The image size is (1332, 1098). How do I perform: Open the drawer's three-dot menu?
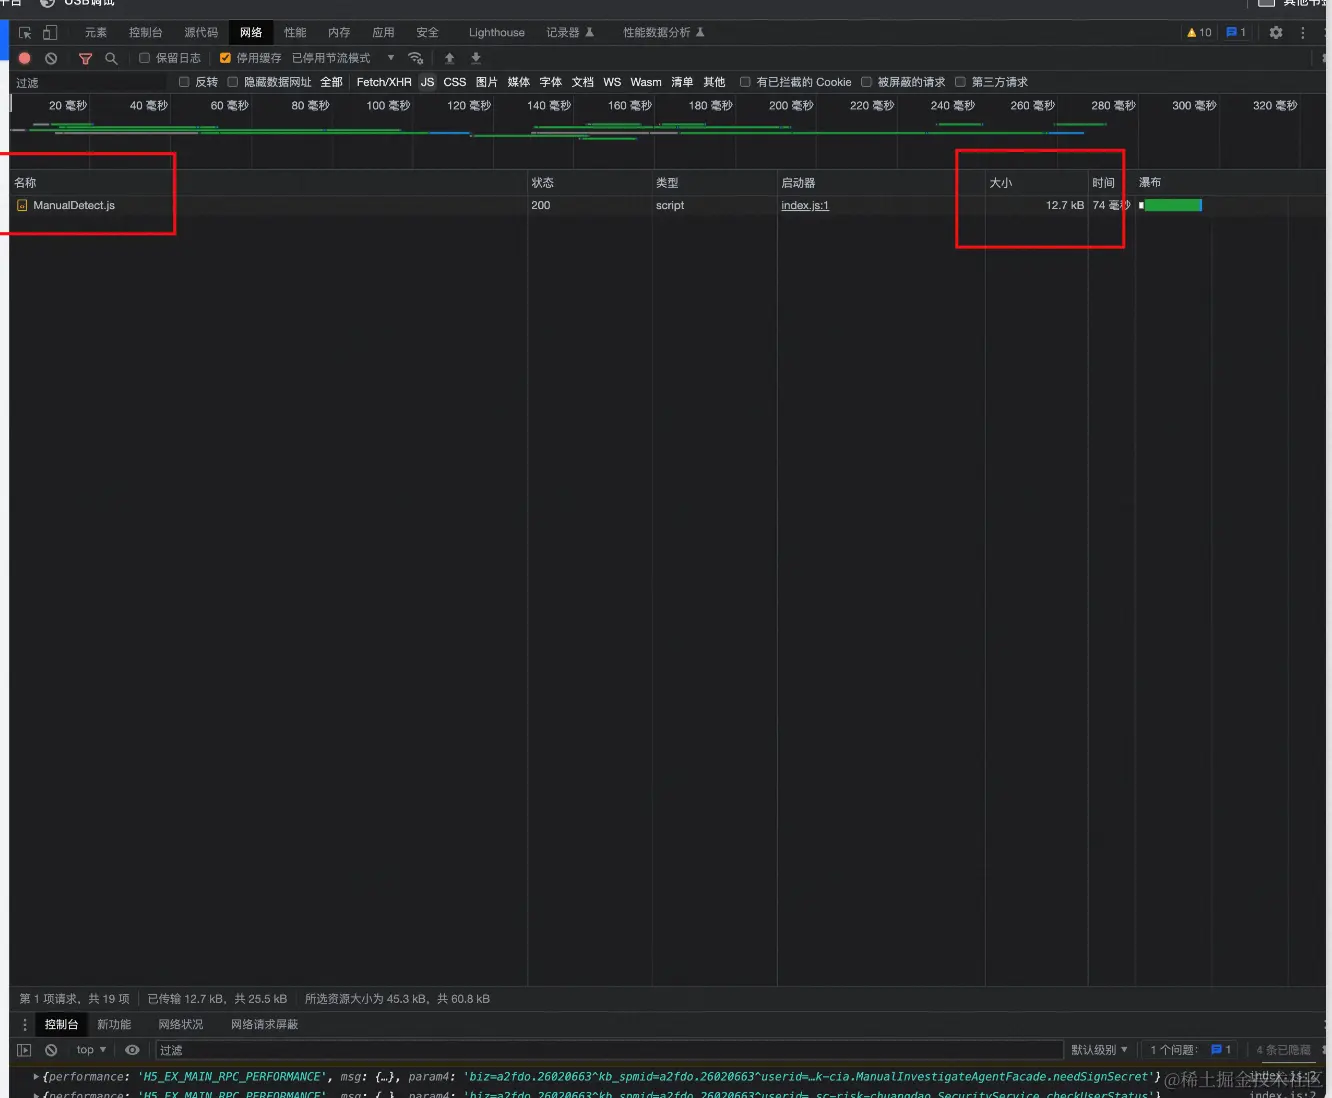click(25, 1024)
